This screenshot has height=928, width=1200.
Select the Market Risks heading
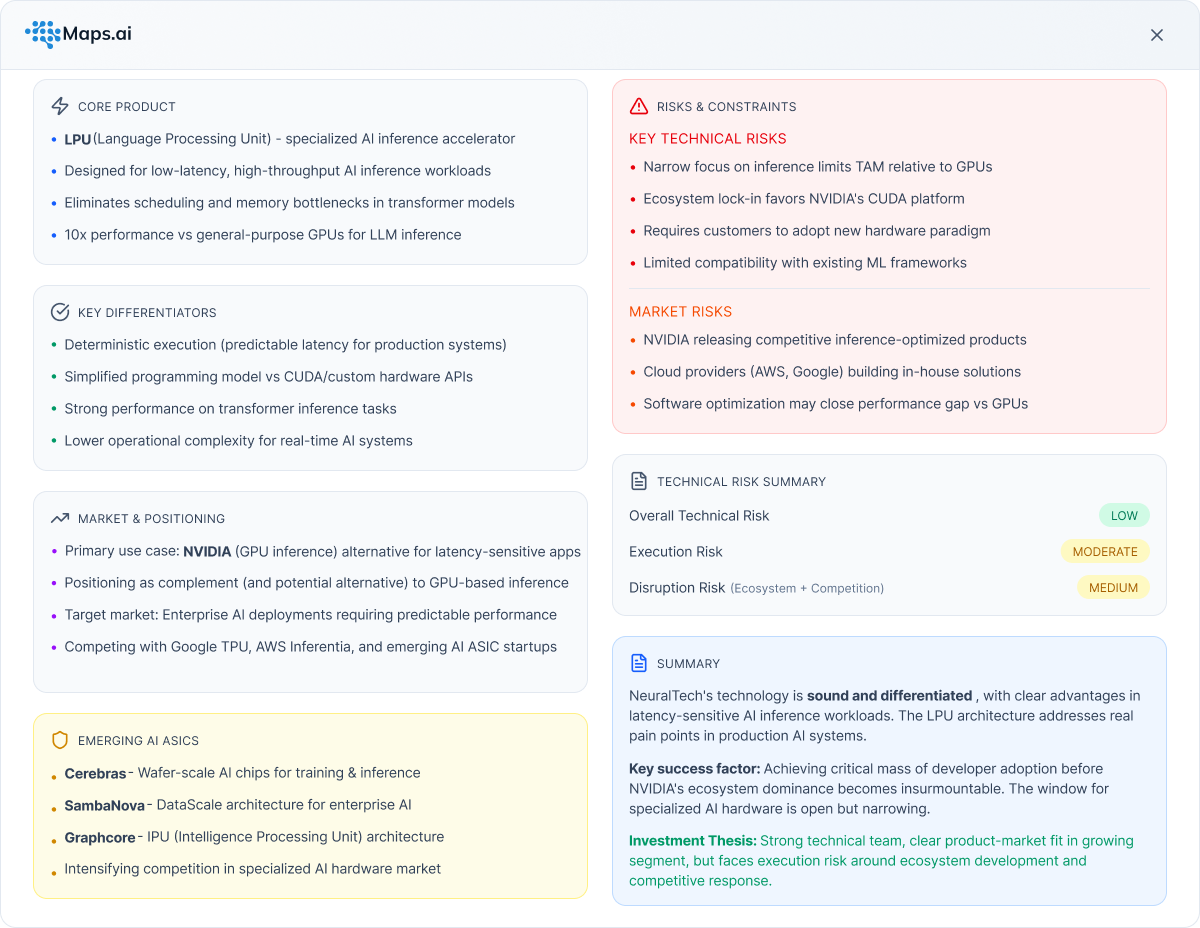click(680, 312)
